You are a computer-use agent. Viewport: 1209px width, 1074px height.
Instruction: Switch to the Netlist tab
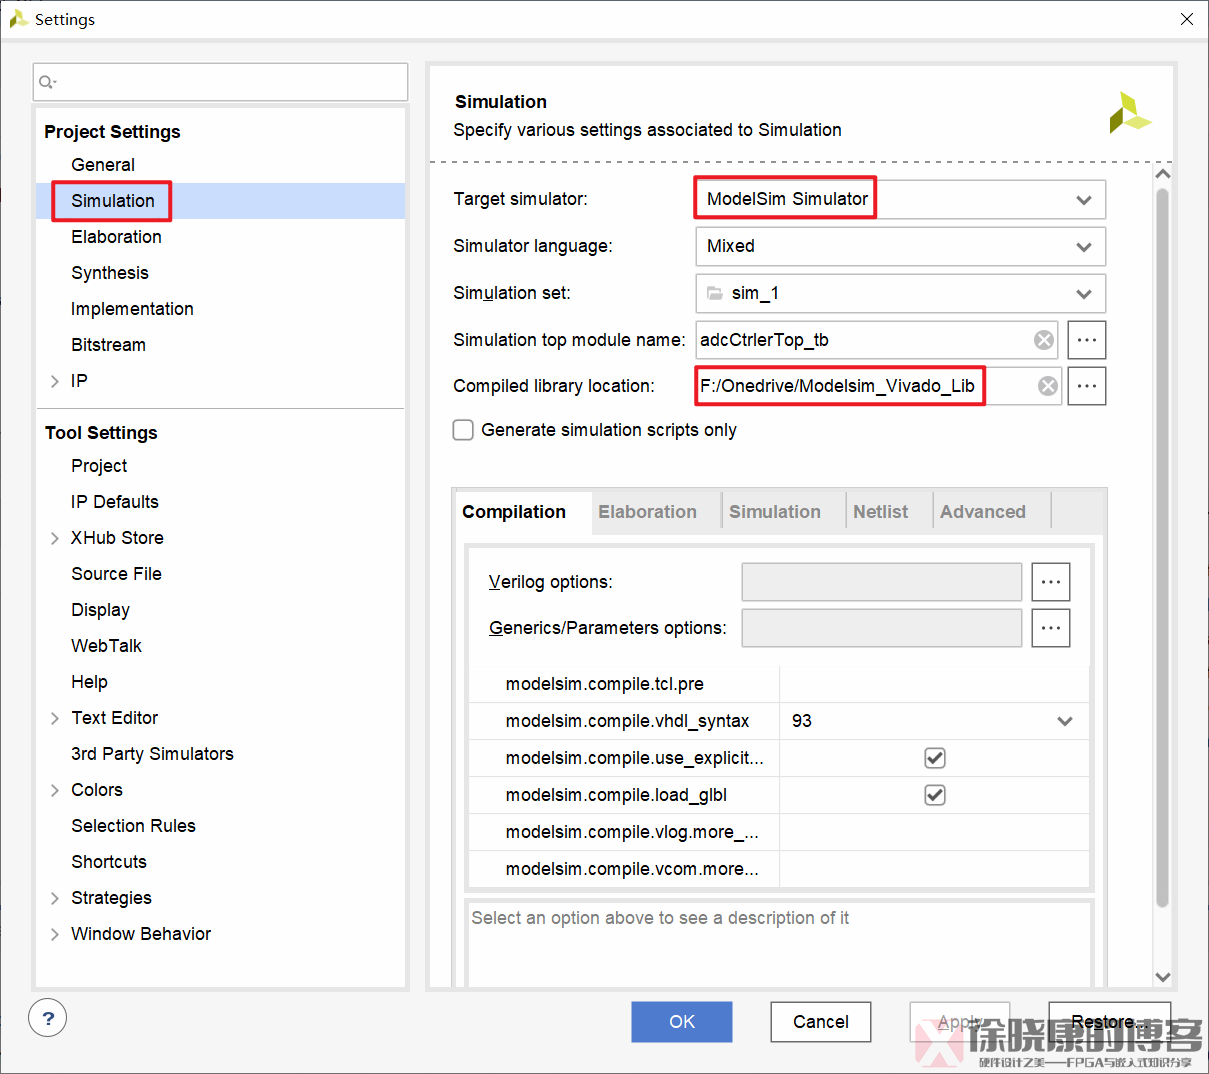point(880,512)
